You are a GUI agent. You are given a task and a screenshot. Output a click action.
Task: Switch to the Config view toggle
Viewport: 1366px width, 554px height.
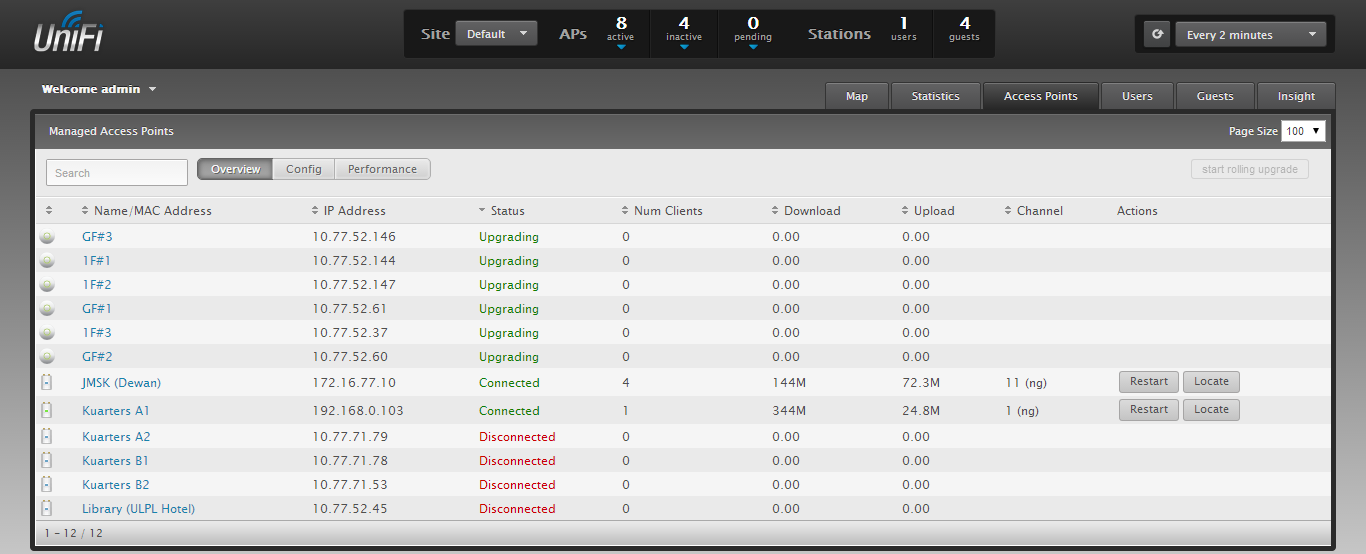[x=303, y=169]
